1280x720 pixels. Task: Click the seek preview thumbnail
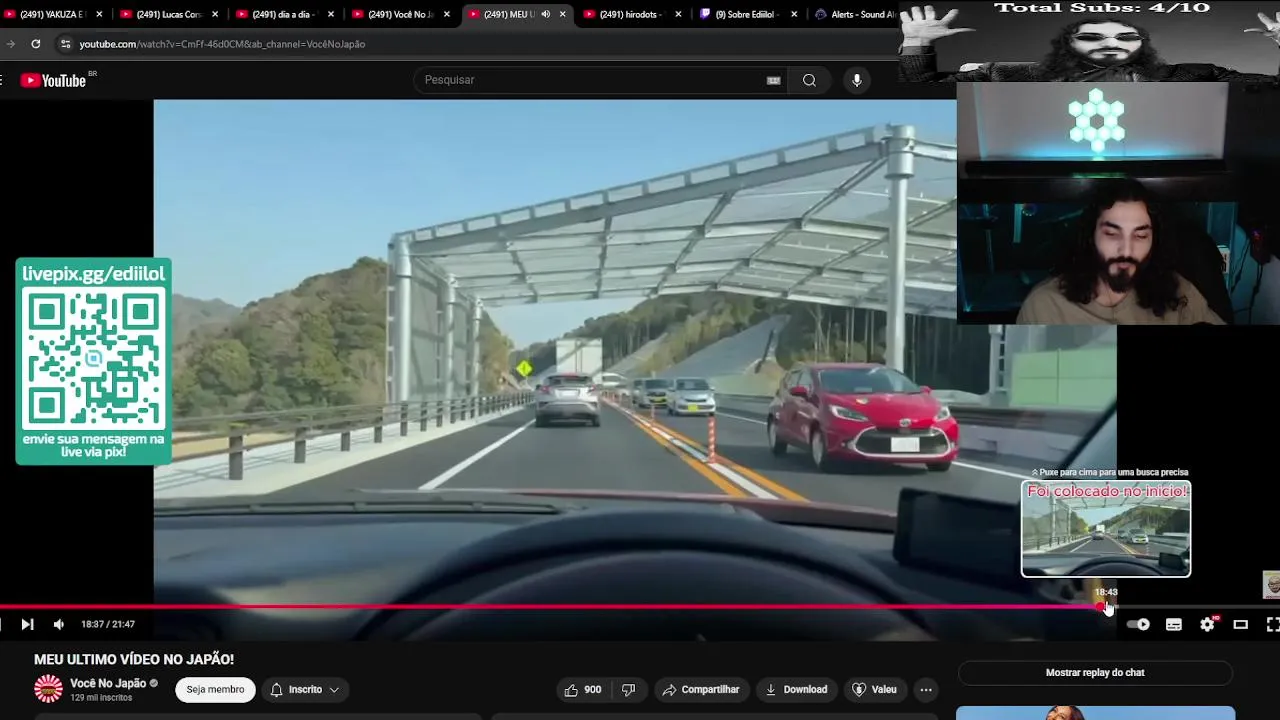click(x=1106, y=529)
